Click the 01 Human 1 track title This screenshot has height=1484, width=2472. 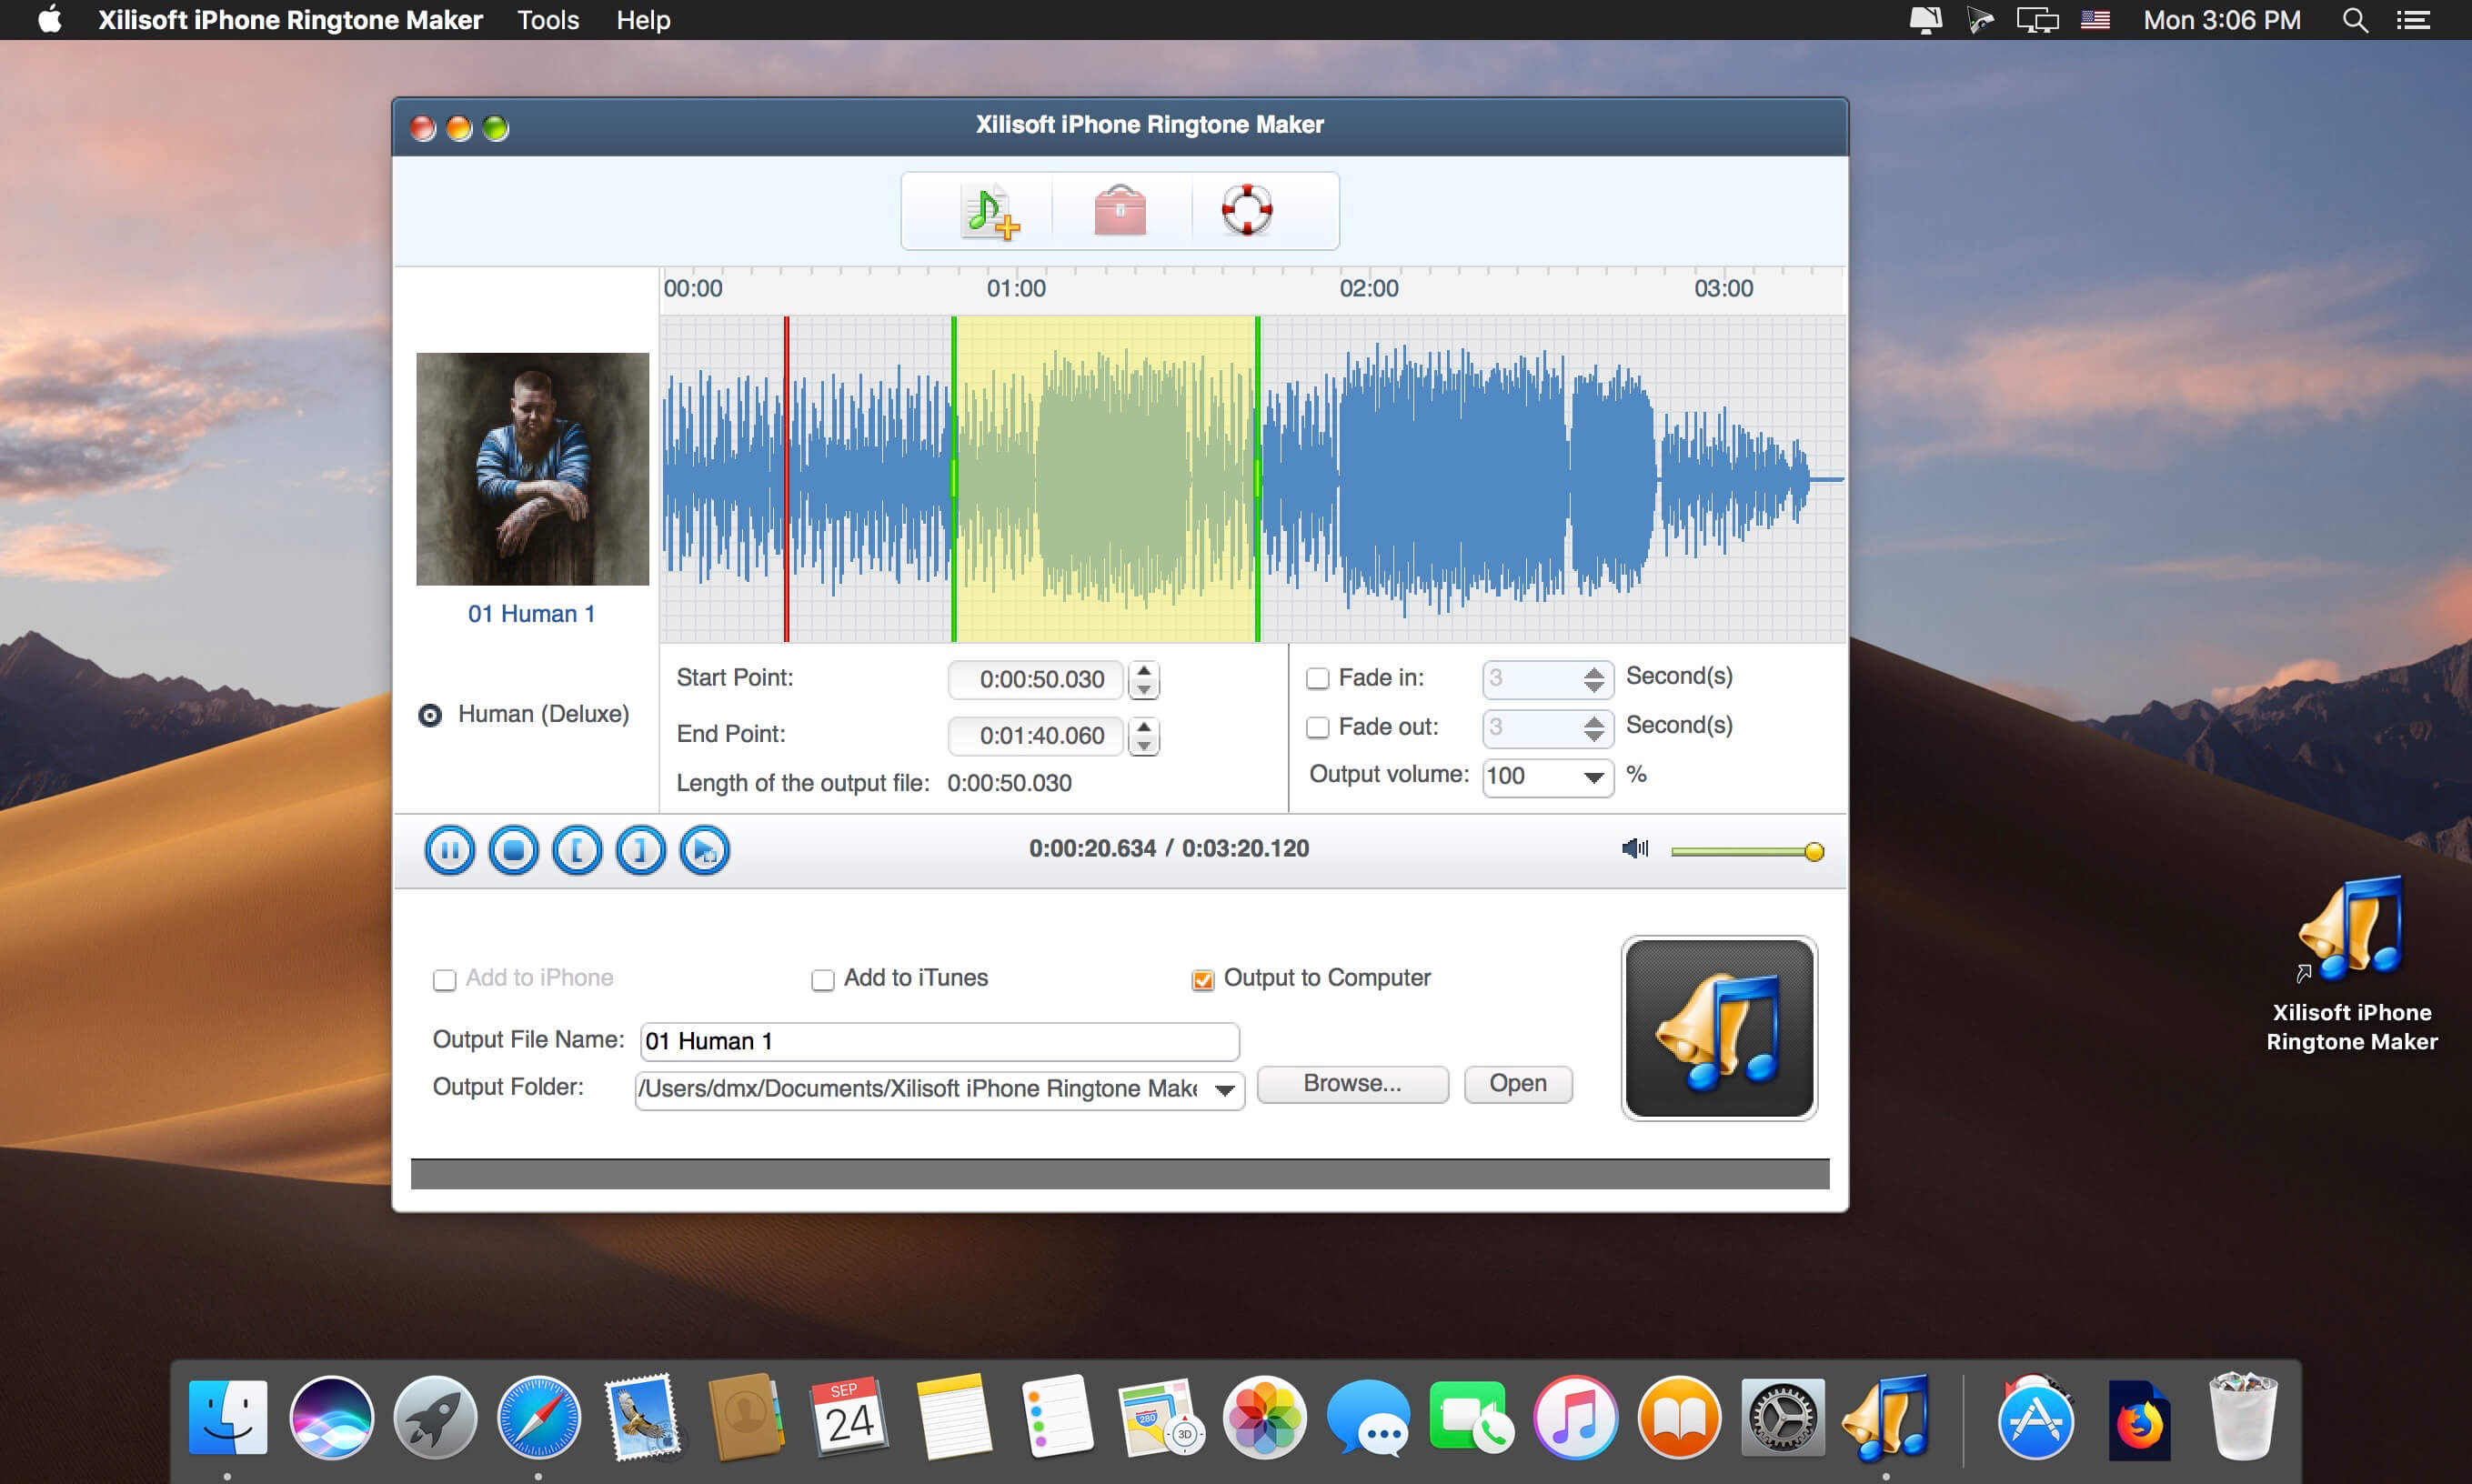coord(532,614)
